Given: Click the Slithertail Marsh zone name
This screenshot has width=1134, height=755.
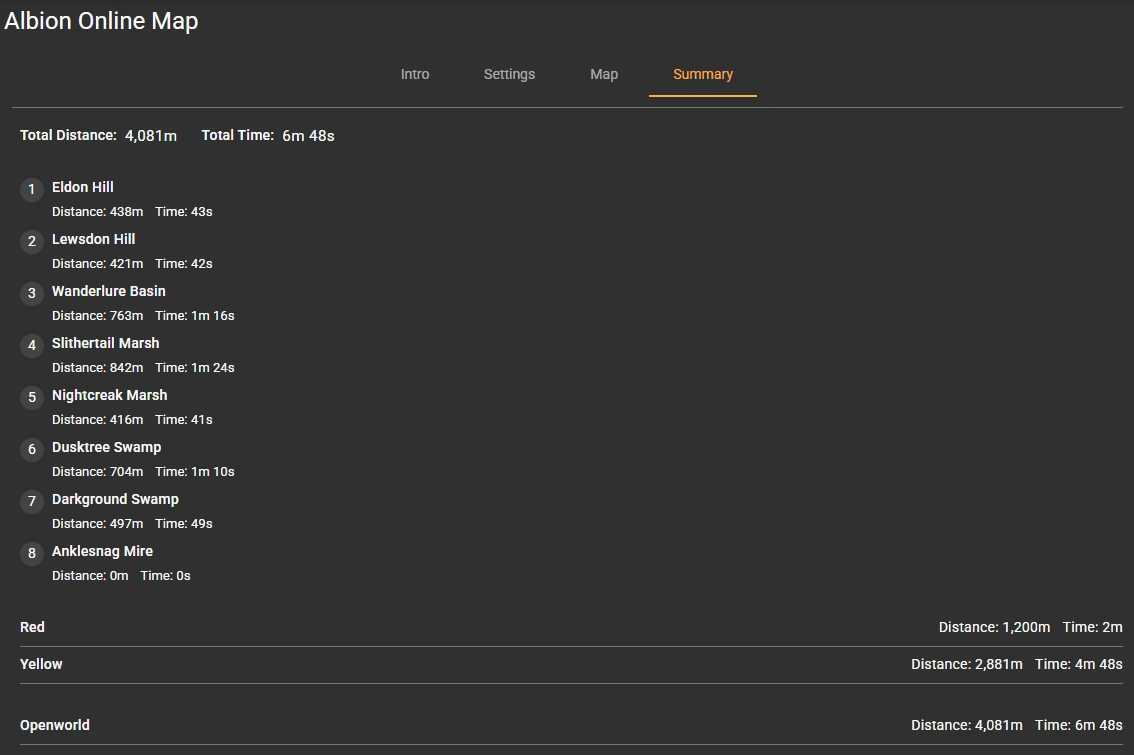Looking at the screenshot, I should point(105,343).
